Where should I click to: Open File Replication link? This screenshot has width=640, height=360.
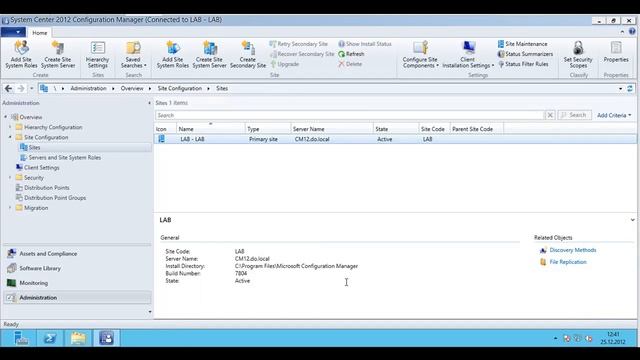(x=568, y=262)
